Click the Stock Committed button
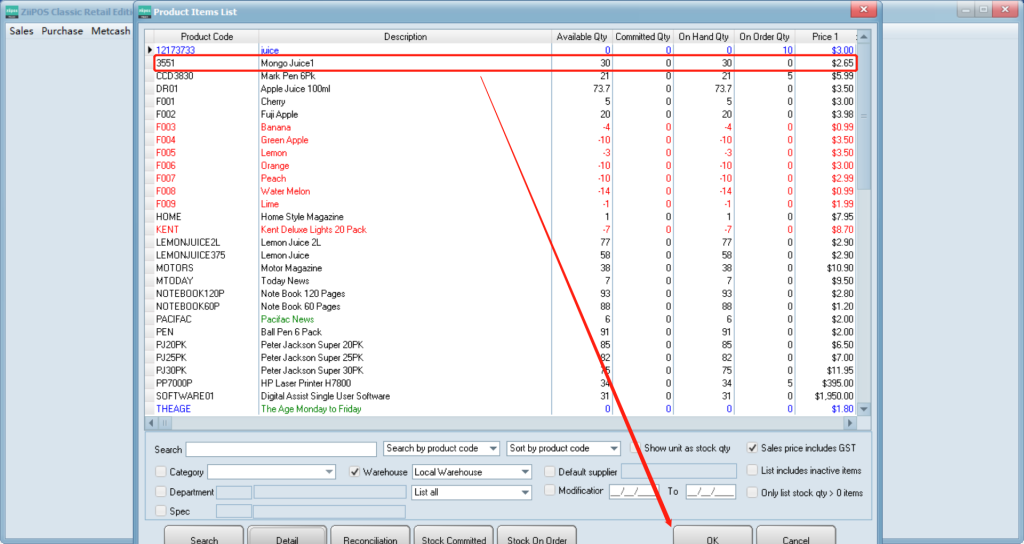1024x544 pixels. tap(453, 539)
